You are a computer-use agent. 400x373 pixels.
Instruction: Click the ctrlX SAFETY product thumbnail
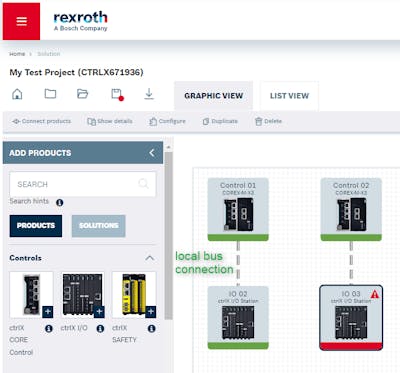tap(134, 295)
